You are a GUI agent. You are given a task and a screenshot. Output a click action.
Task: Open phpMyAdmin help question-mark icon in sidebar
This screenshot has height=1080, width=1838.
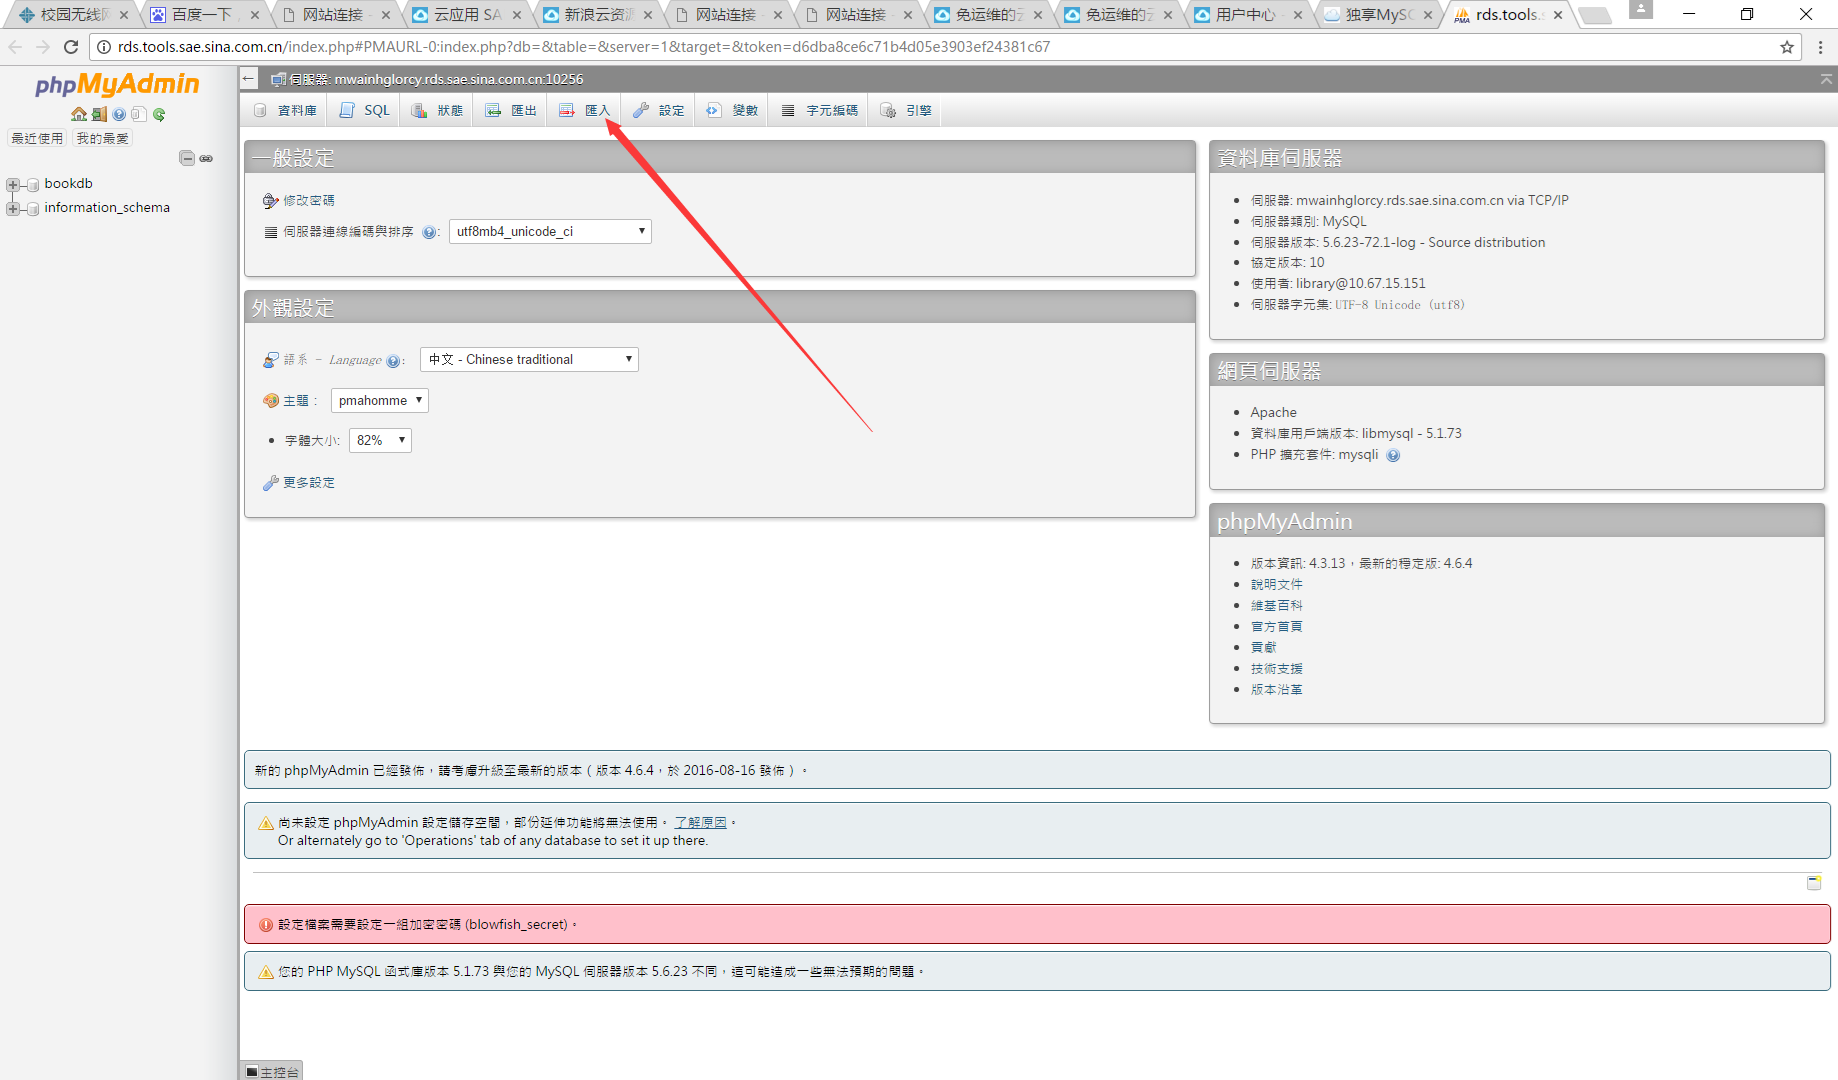click(x=119, y=114)
